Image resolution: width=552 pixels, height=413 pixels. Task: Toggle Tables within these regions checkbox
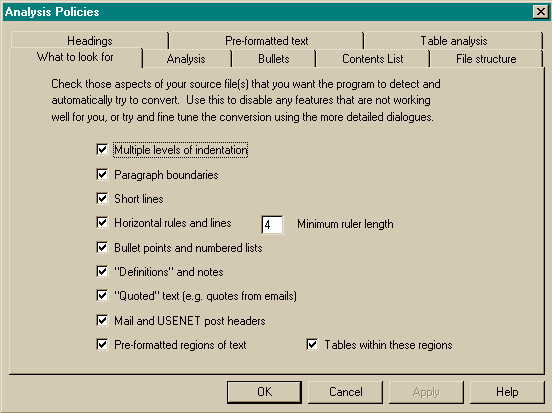(312, 344)
